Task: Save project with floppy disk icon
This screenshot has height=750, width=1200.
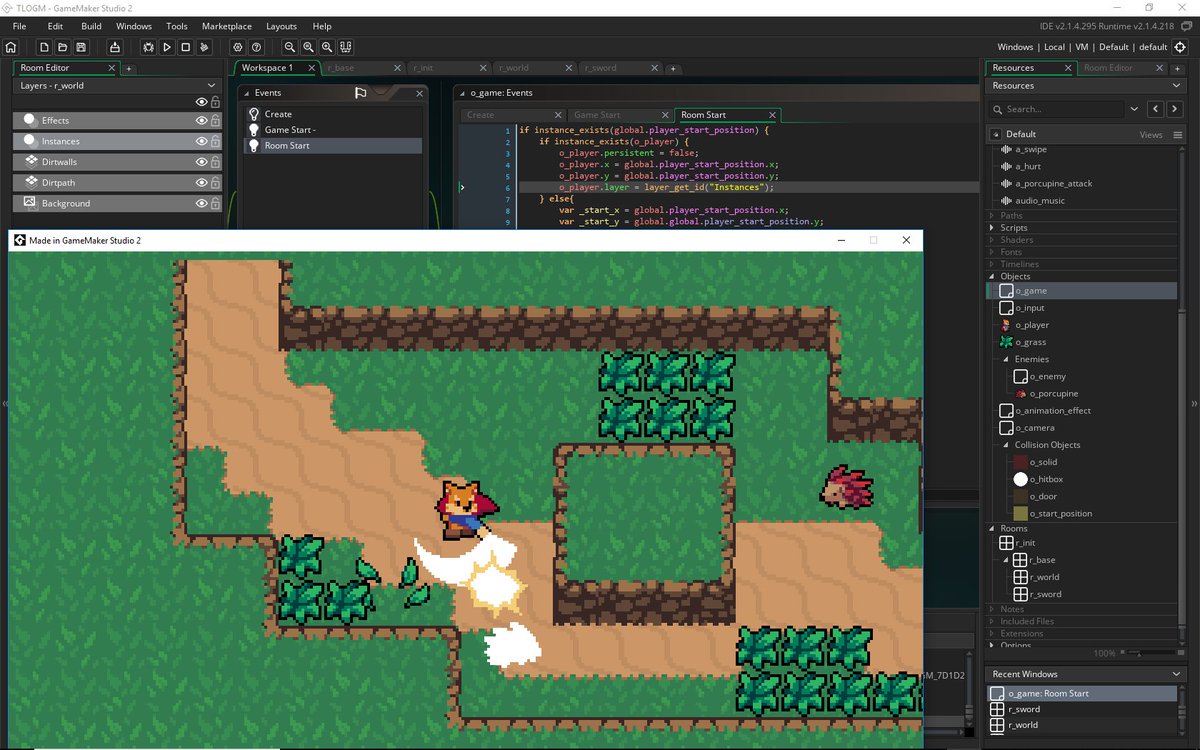Action: [x=81, y=47]
